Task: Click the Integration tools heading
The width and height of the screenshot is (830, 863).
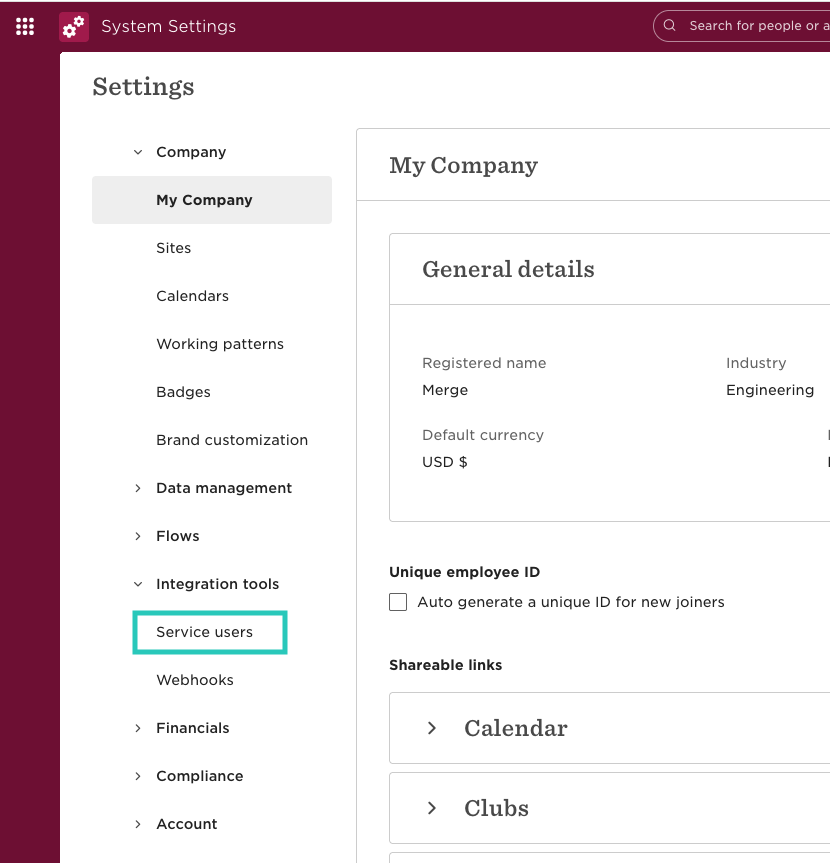Action: click(217, 584)
